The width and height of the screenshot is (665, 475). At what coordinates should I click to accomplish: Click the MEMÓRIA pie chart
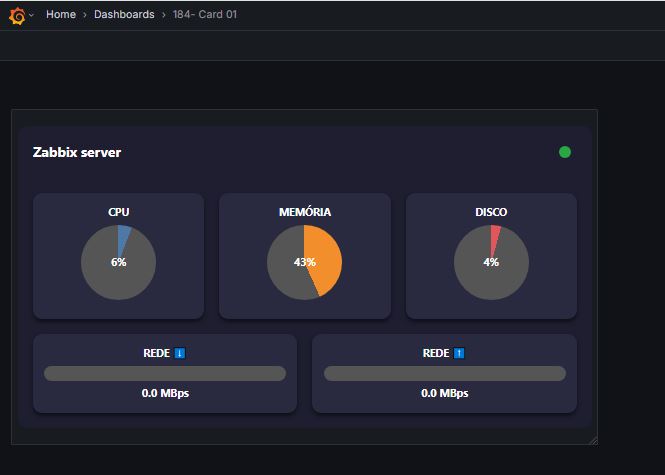point(305,263)
